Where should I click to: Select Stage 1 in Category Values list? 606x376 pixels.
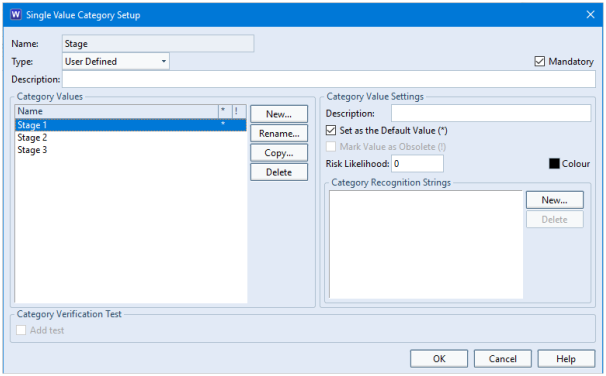131,125
